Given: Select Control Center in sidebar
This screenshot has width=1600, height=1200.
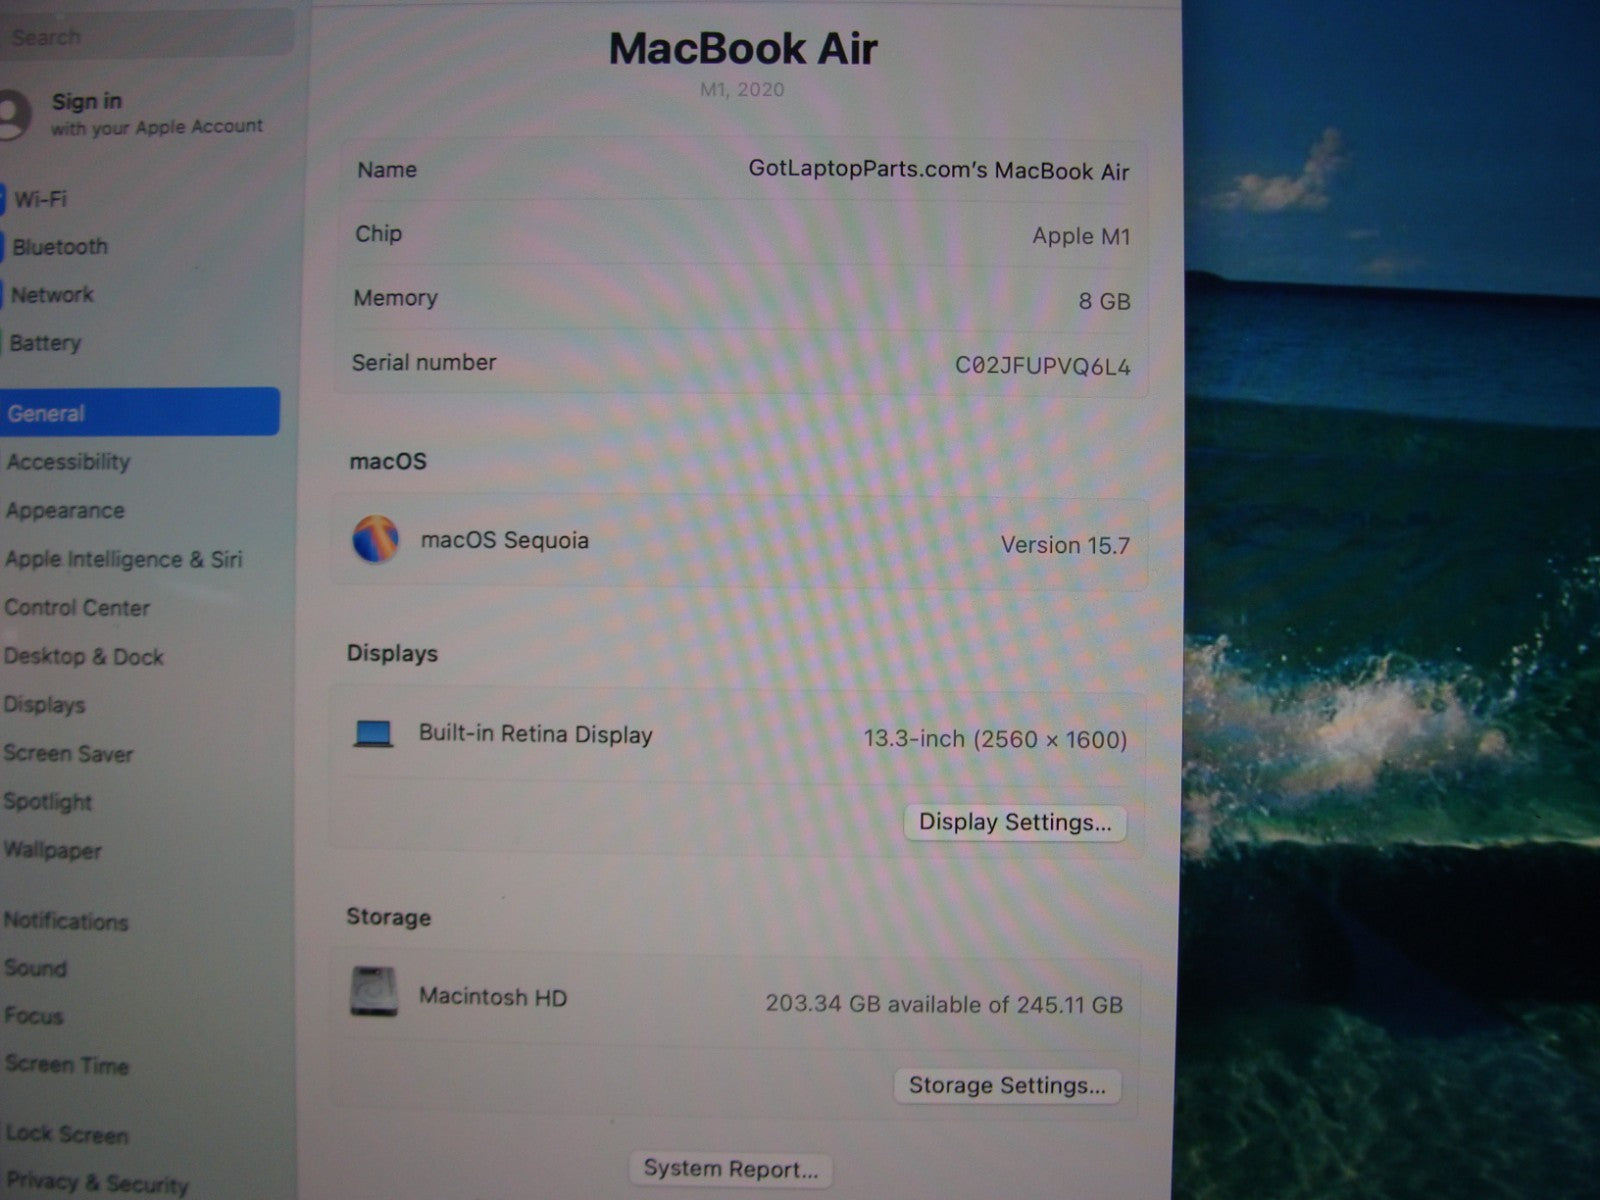Looking at the screenshot, I should click(77, 608).
